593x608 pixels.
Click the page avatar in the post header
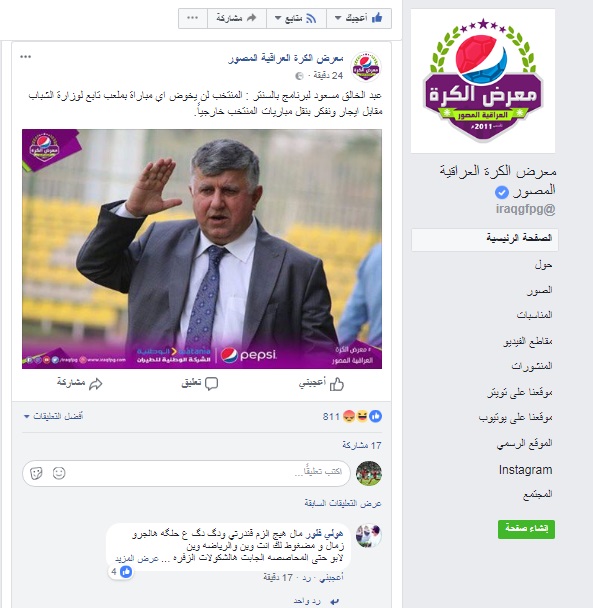[366, 66]
